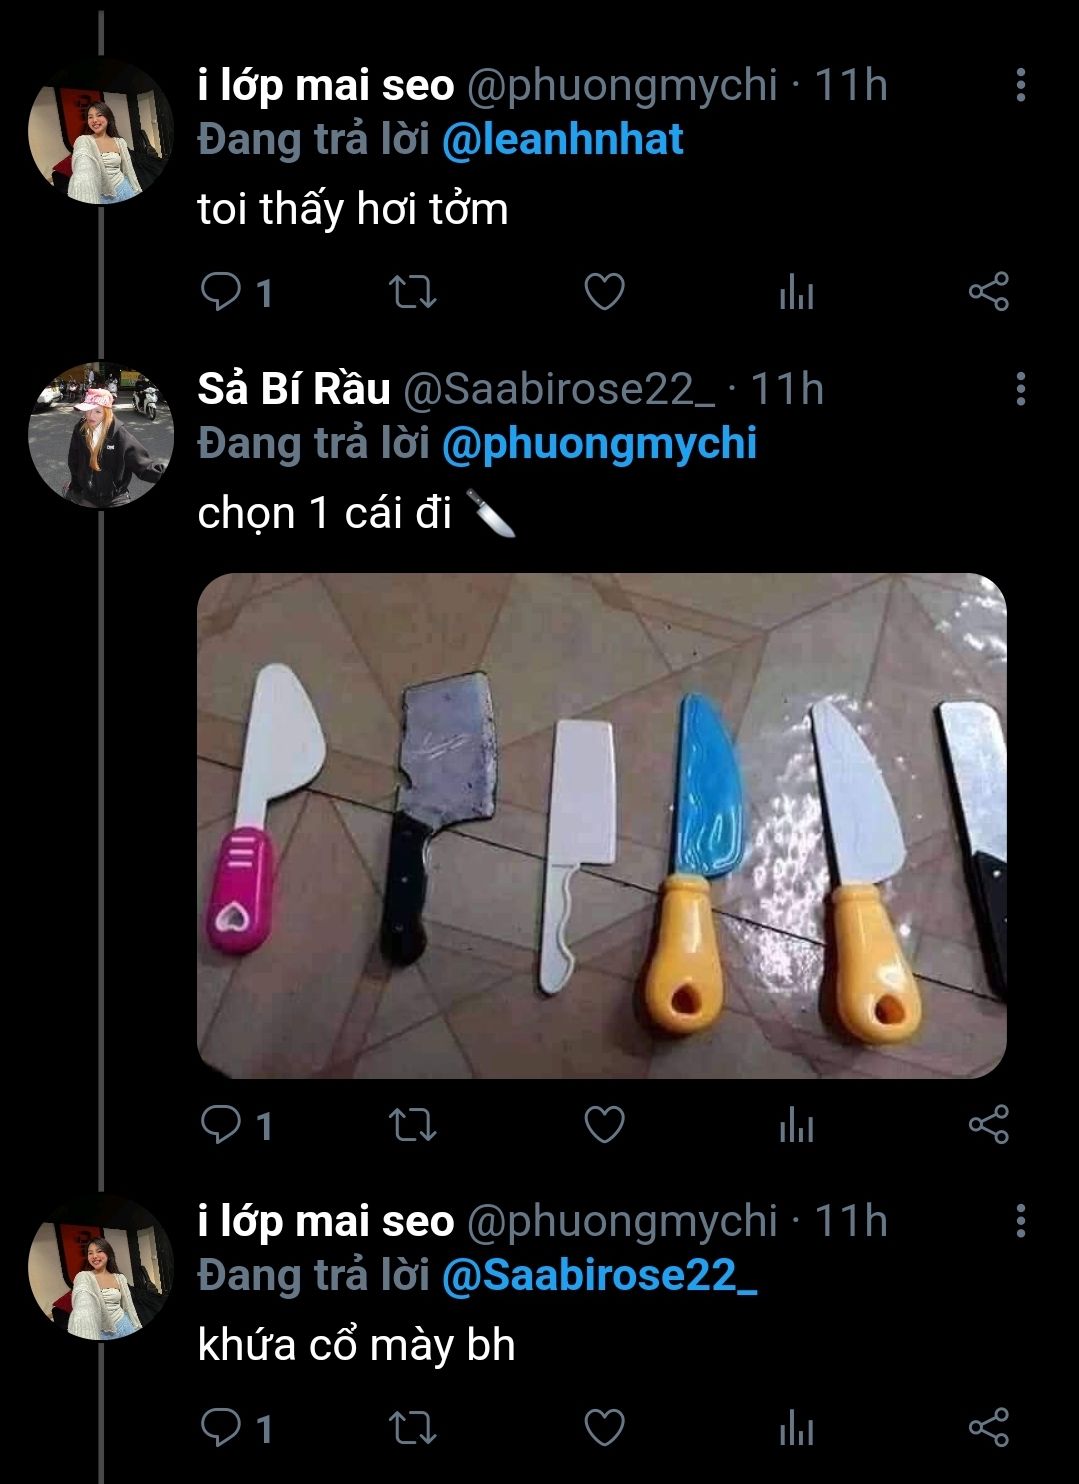Reply to the 'toi thấy hơi tởm' tweet
The width and height of the screenshot is (1079, 1484).
(x=222, y=292)
